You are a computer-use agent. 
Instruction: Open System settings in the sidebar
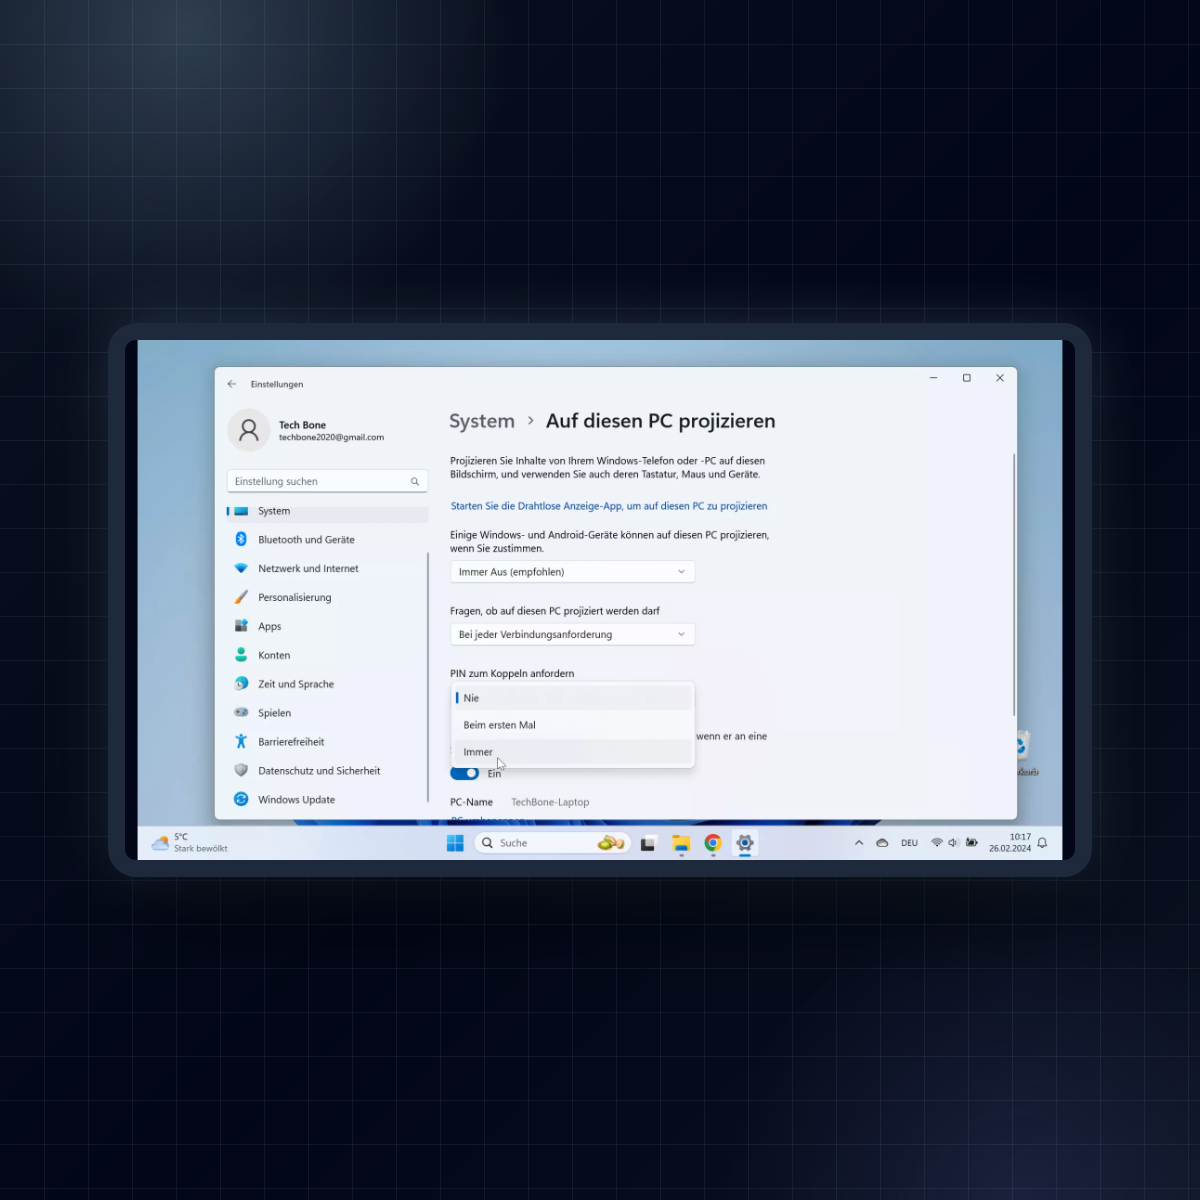point(327,511)
